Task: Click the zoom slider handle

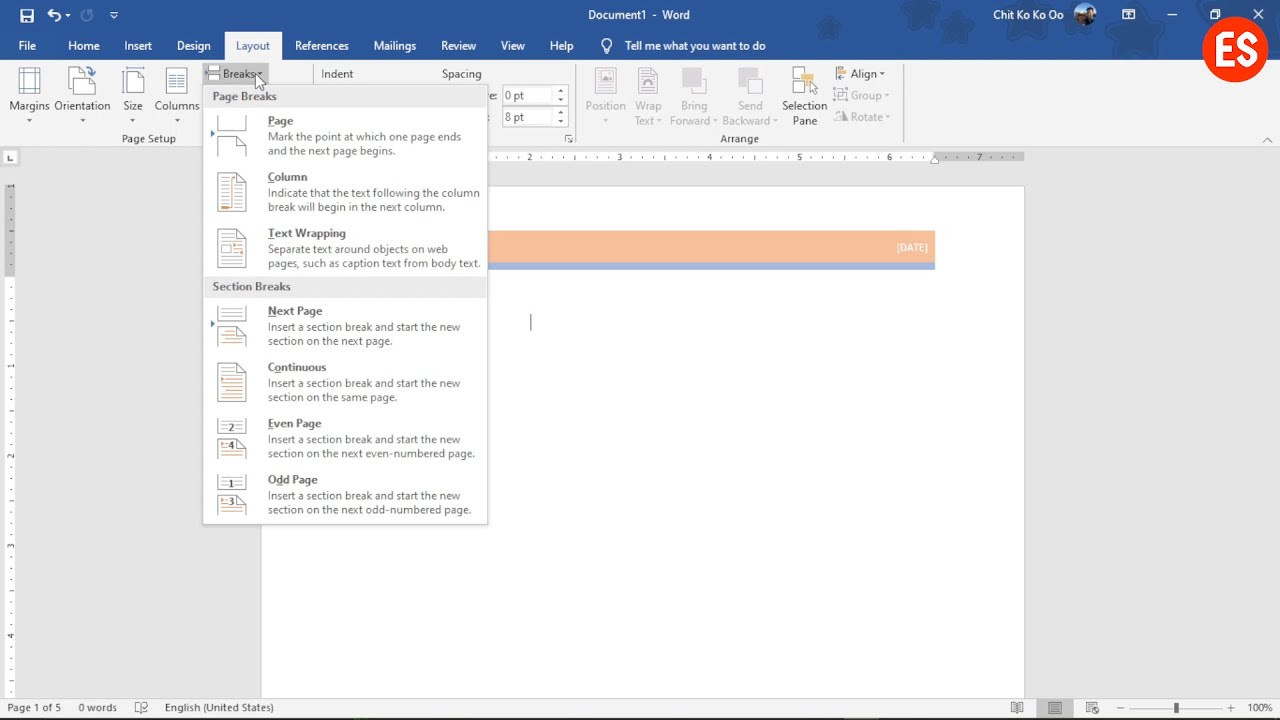Action: 1176,708
